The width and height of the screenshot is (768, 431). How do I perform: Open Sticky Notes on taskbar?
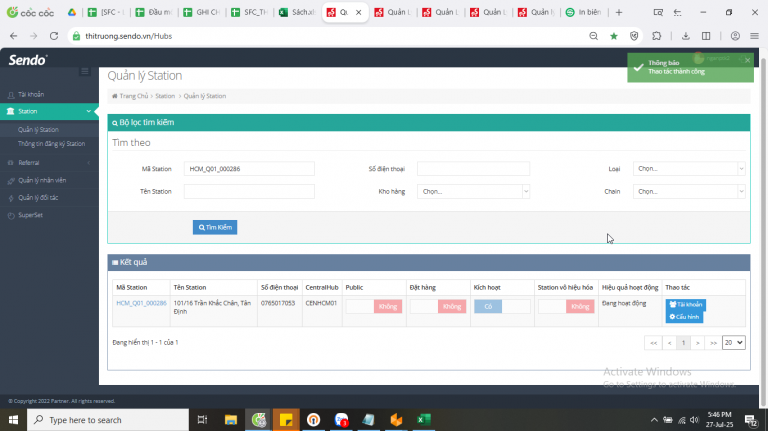pyautogui.click(x=286, y=420)
